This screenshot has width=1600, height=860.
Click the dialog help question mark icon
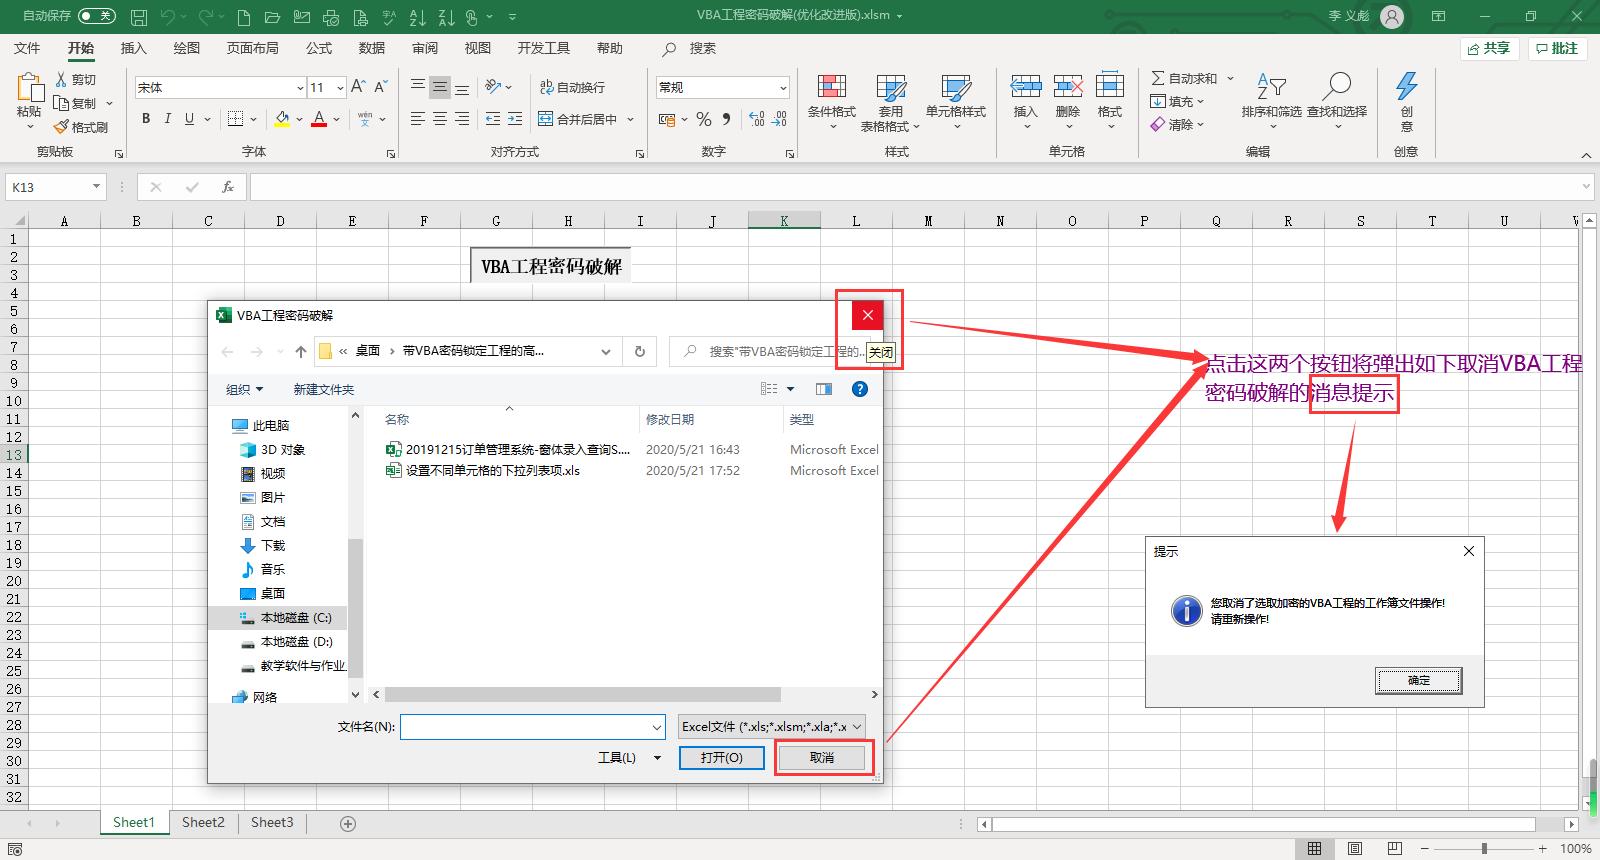coord(859,389)
